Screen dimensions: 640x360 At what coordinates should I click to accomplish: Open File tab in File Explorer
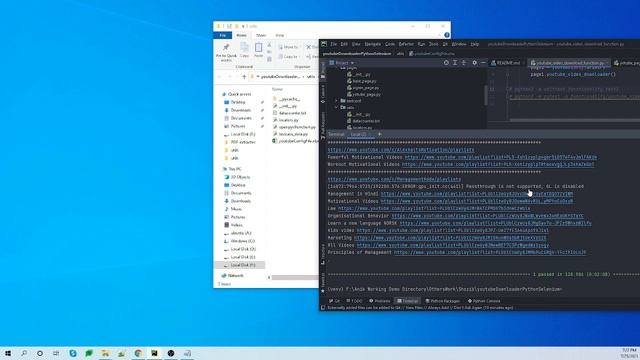[x=223, y=36]
